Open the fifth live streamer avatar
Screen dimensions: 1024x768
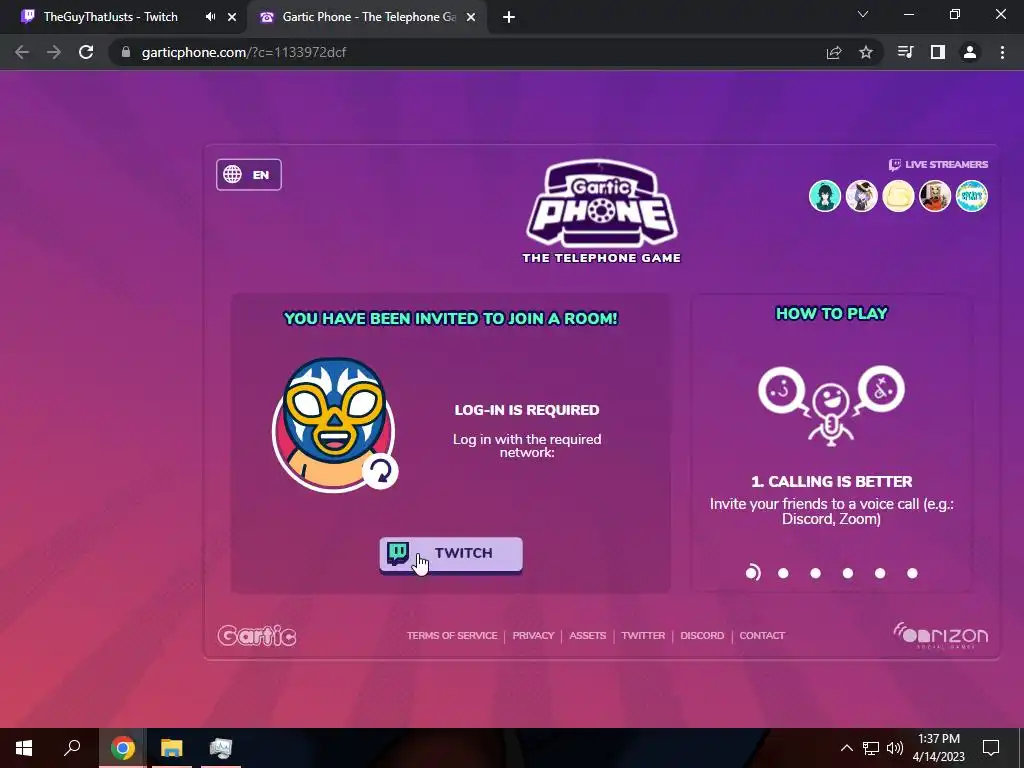(972, 196)
